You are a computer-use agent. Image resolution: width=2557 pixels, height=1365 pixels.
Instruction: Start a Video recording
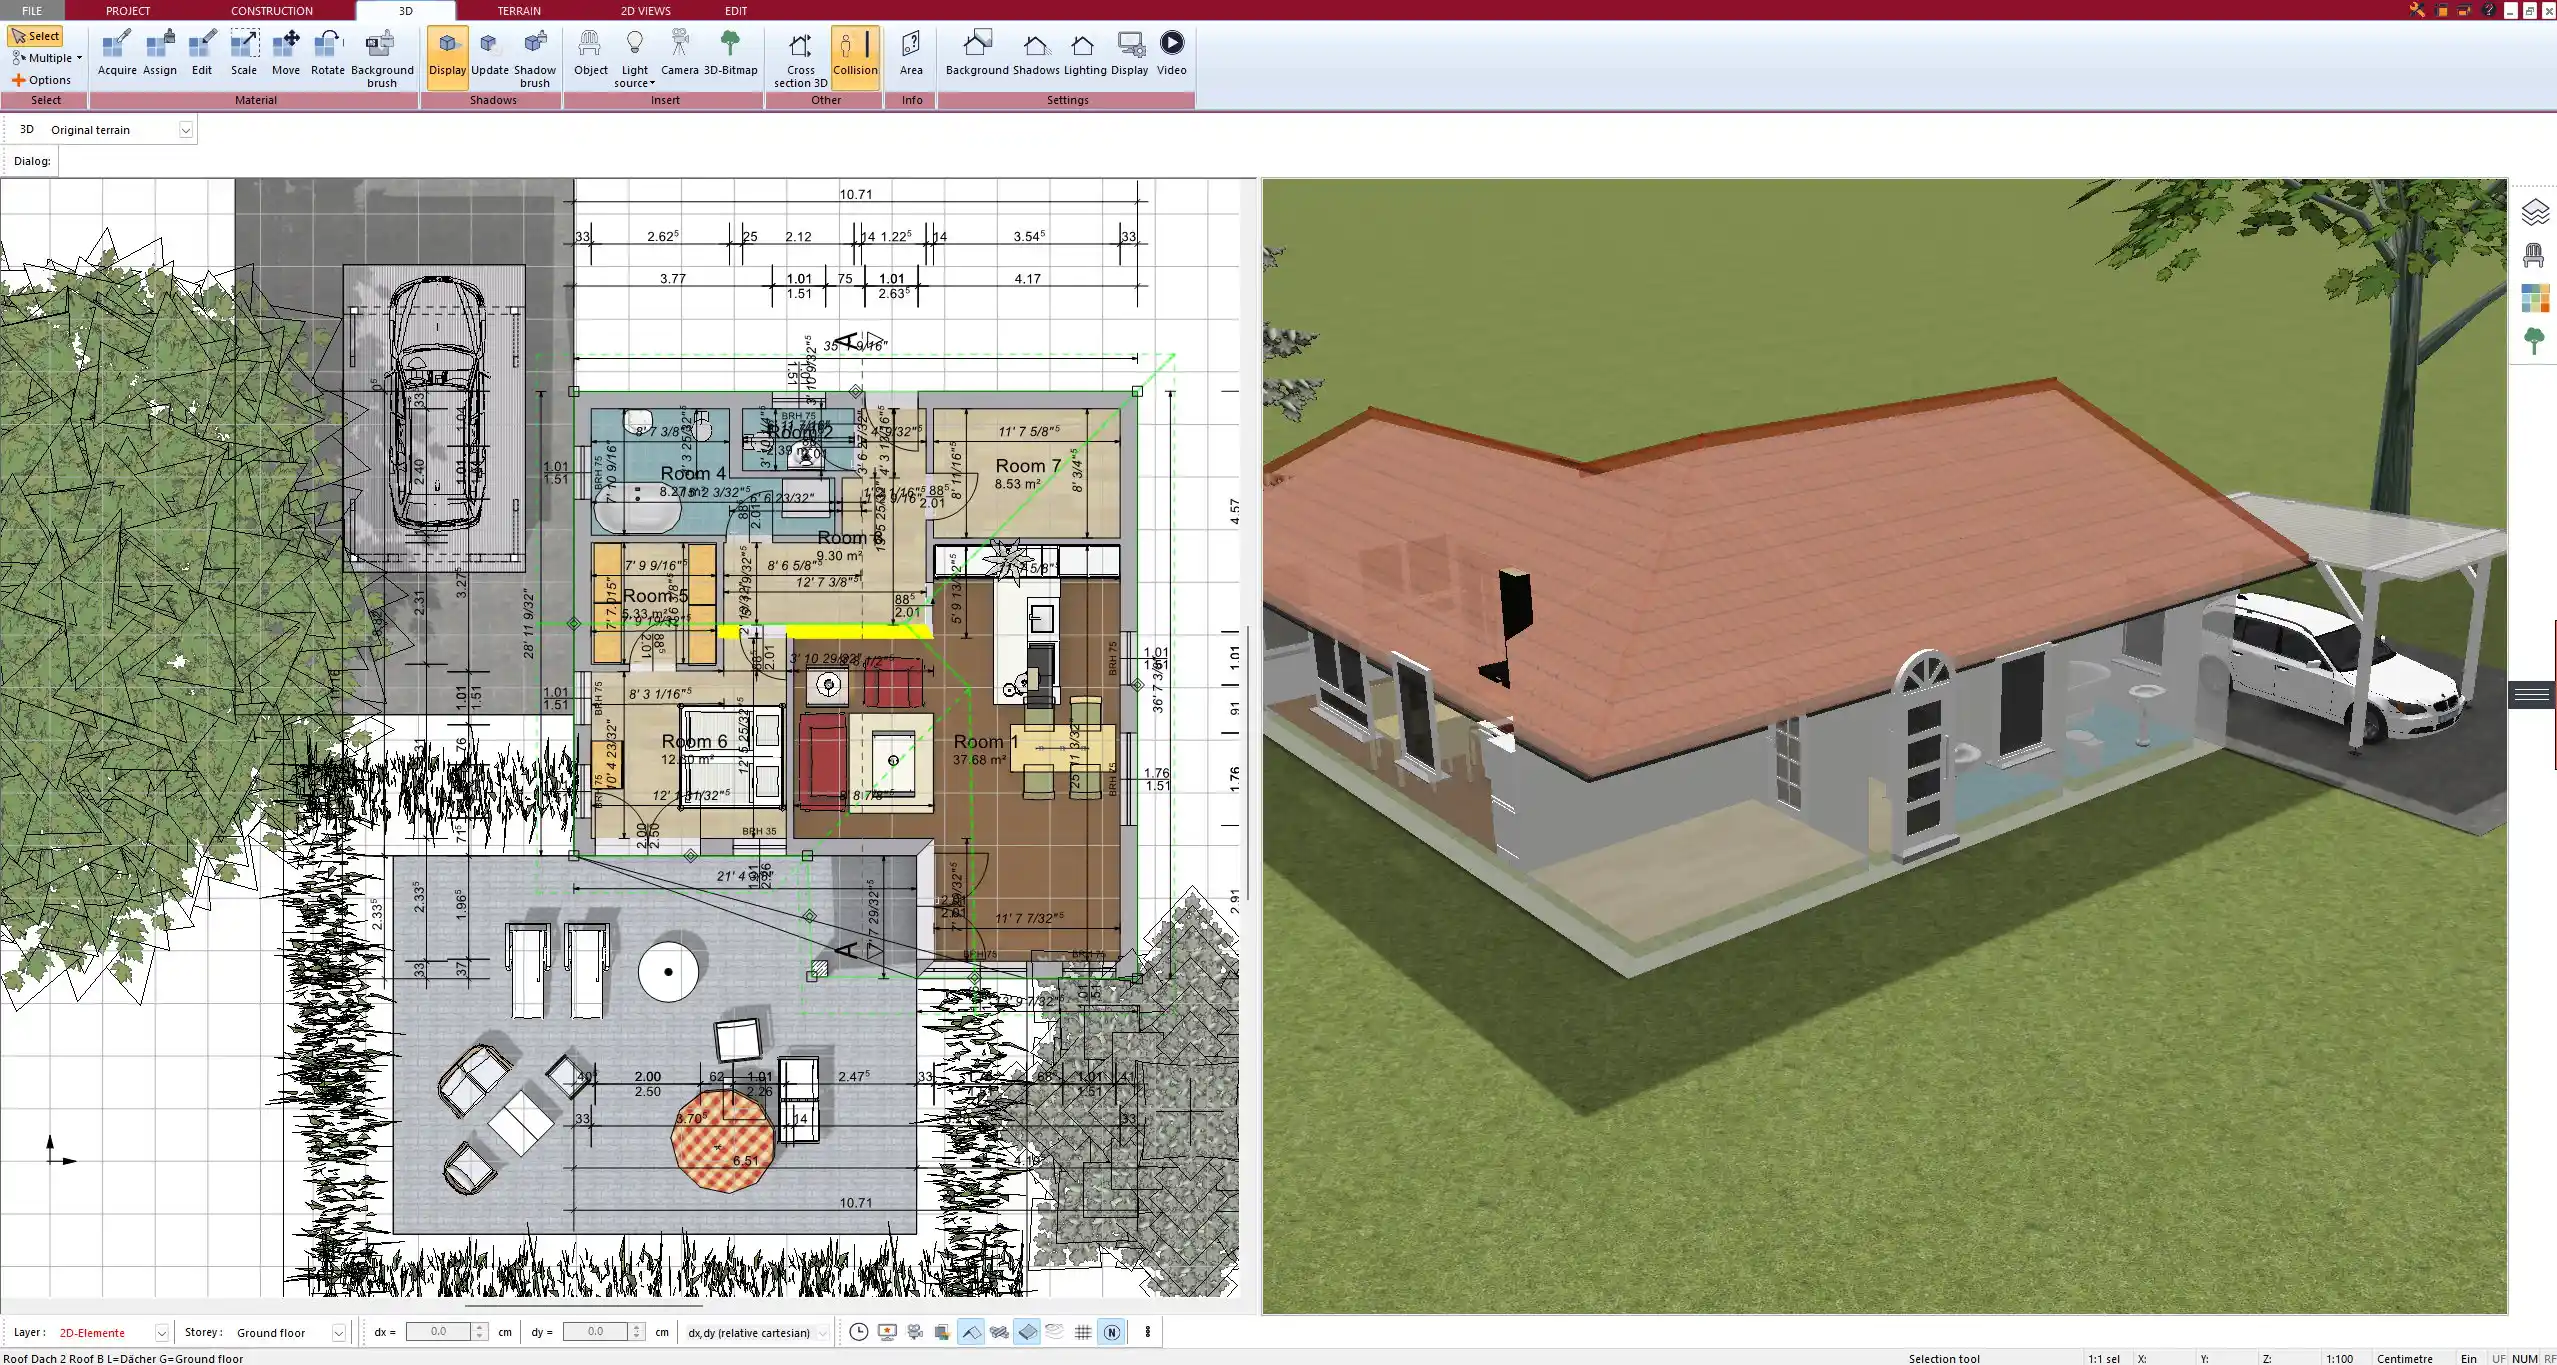click(1170, 50)
